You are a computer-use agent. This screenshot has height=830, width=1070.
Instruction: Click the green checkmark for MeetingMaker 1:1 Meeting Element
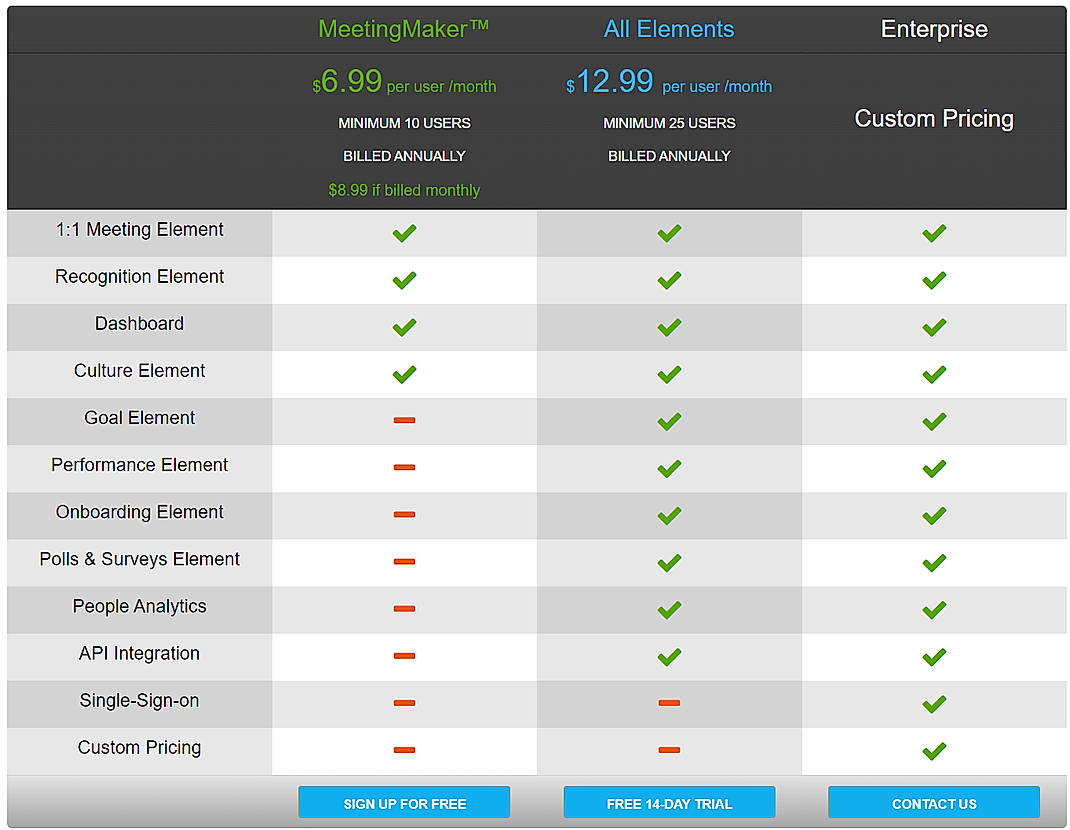click(404, 233)
